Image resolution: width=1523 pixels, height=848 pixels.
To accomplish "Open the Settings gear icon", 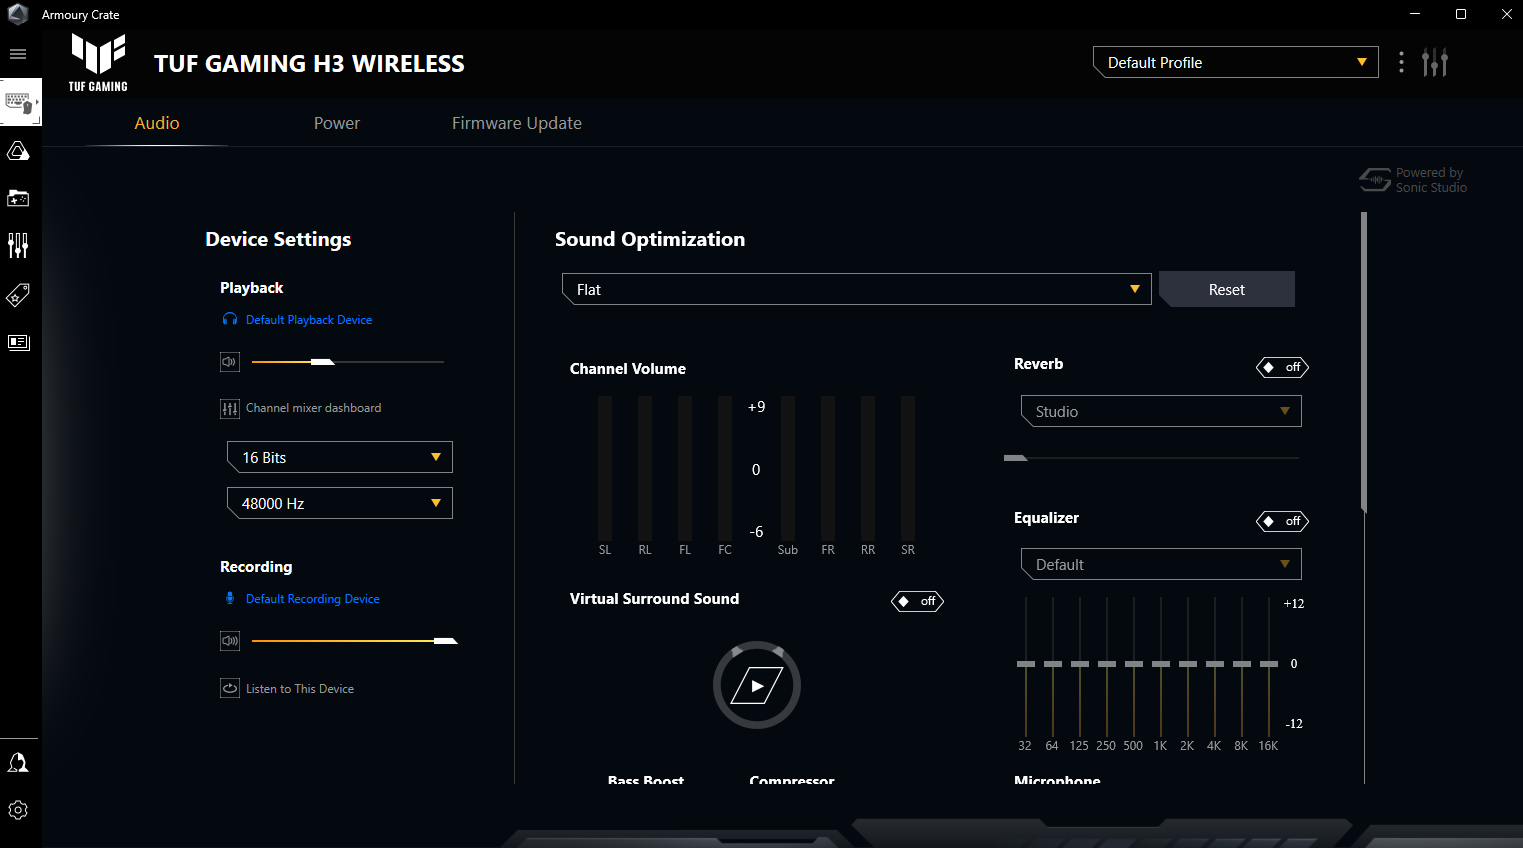I will point(18,810).
